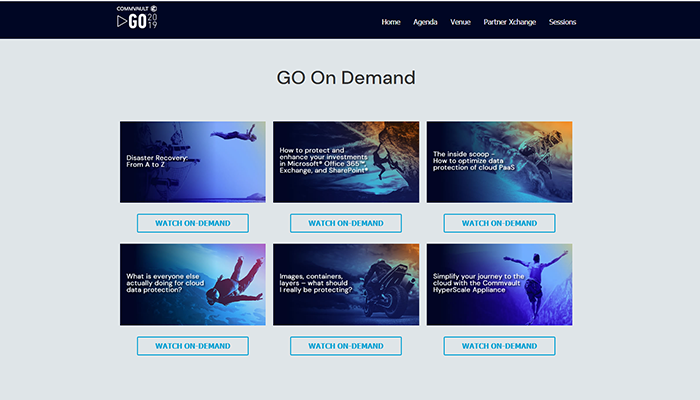Image resolution: width=700 pixels, height=400 pixels.
Task: Open the Home menu item
Action: (x=391, y=22)
